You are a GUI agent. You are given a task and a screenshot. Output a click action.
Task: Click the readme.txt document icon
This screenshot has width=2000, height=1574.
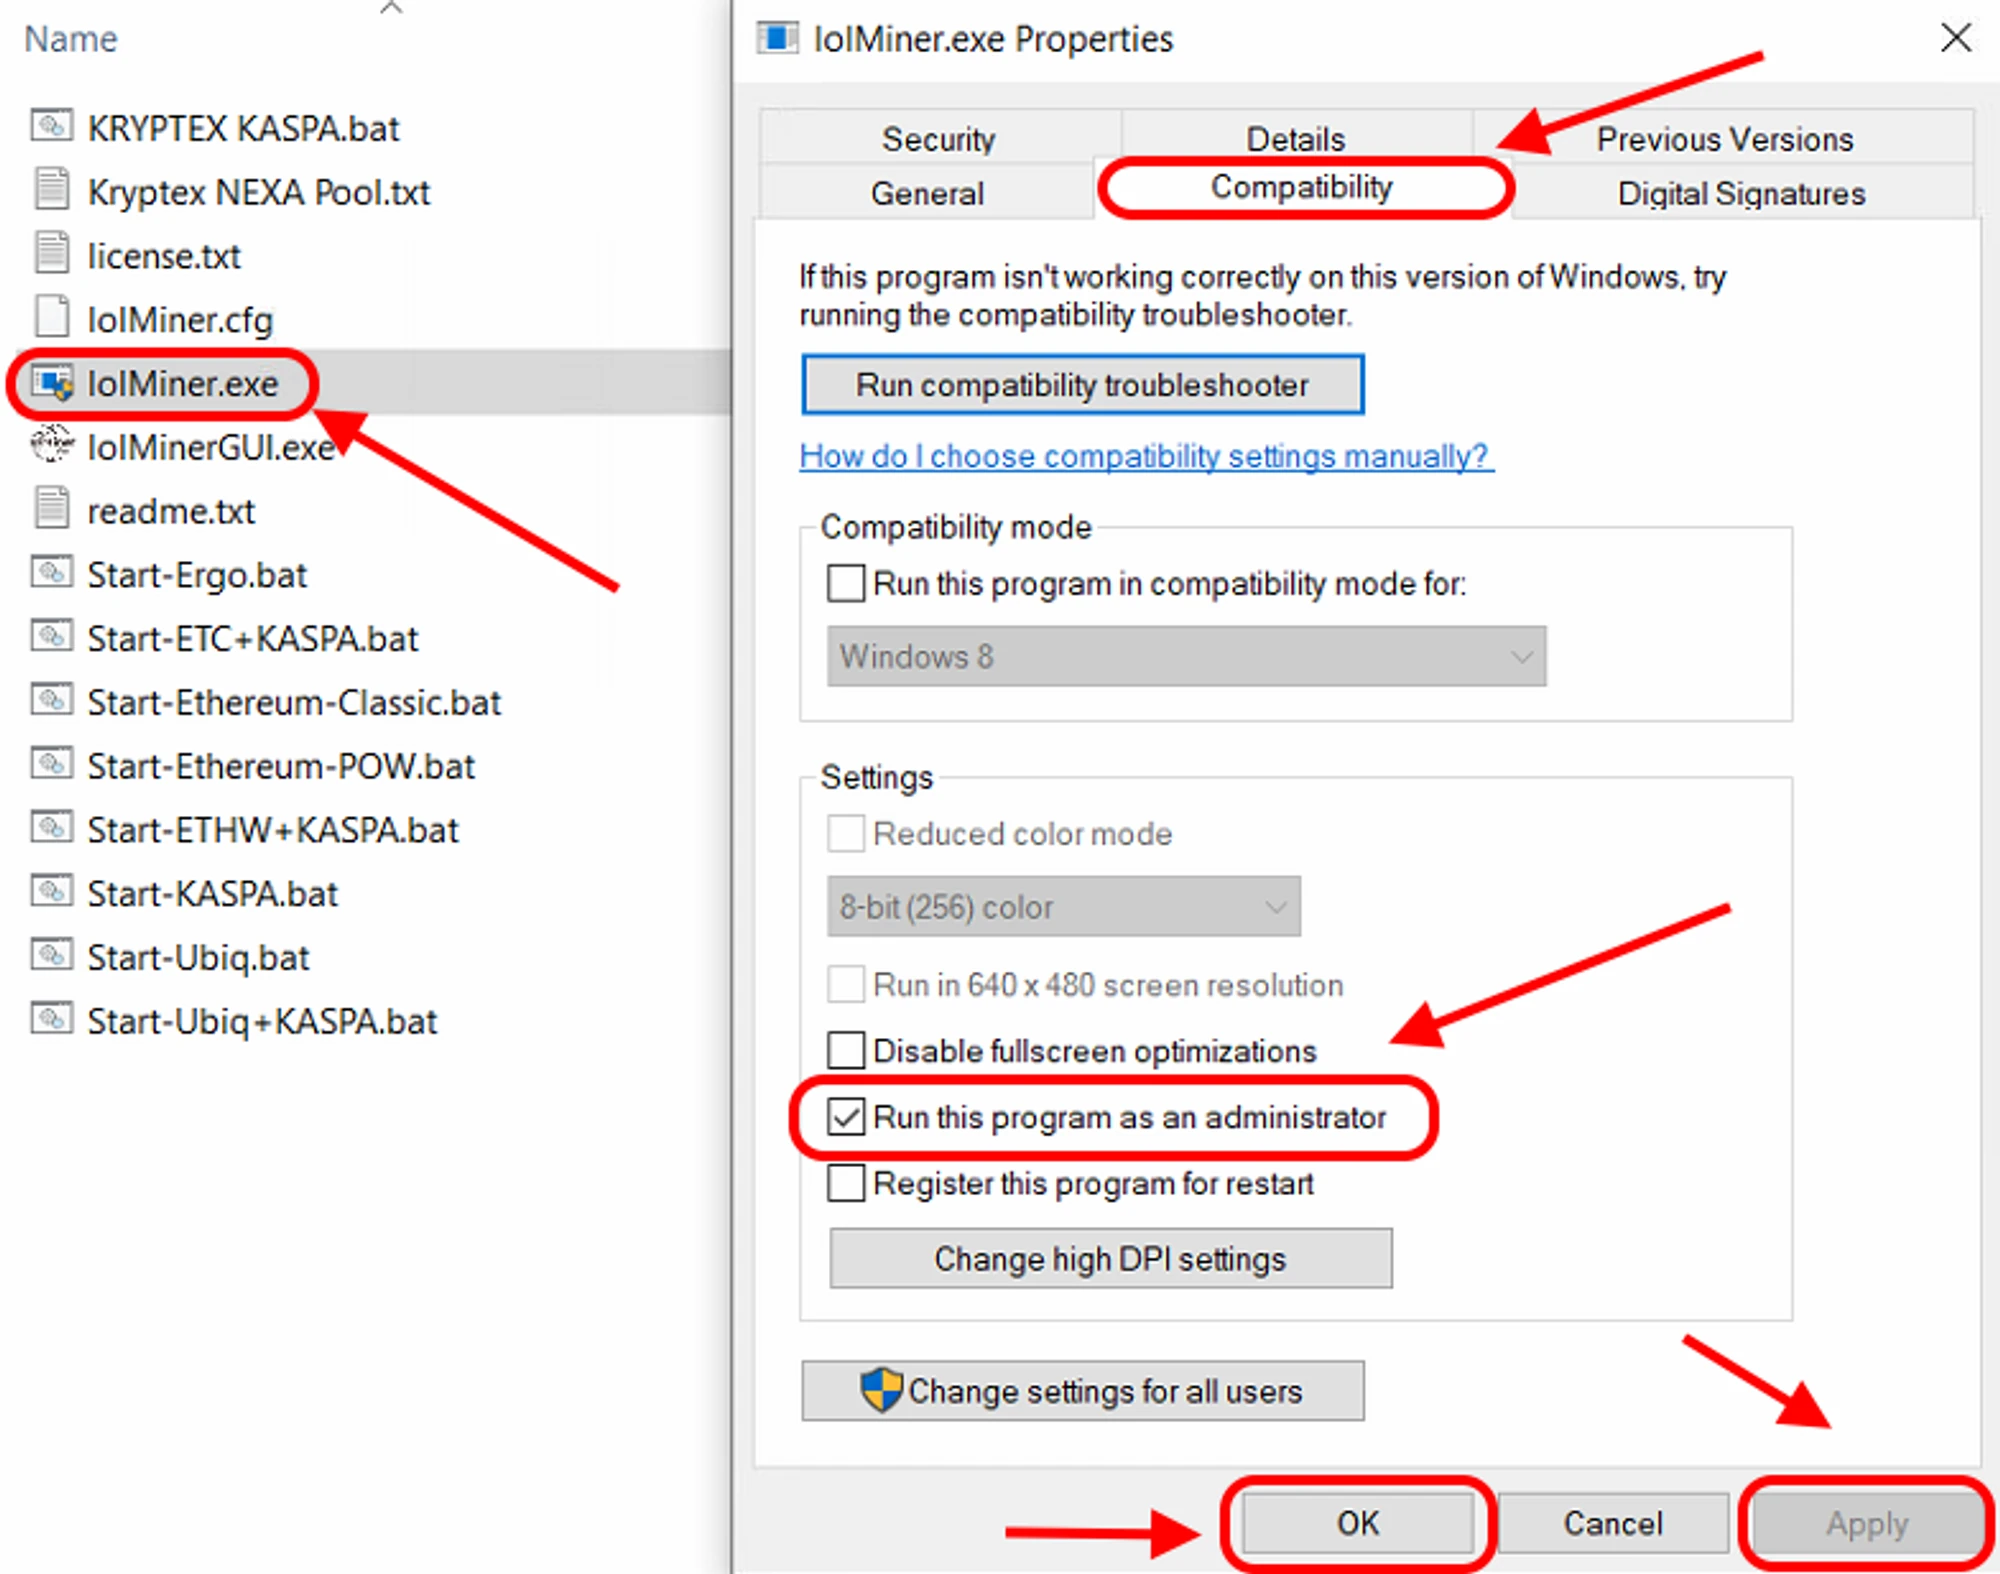coord(52,509)
